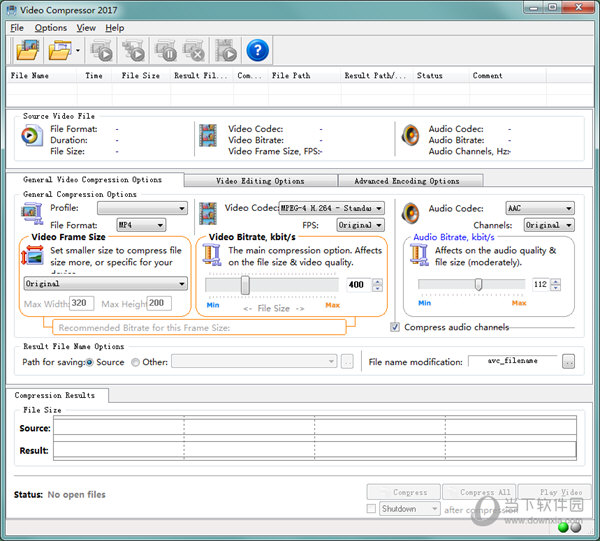This screenshot has width=600, height=541.
Task: Expand the arrow next to add-folder icon
Action: [x=78, y=51]
